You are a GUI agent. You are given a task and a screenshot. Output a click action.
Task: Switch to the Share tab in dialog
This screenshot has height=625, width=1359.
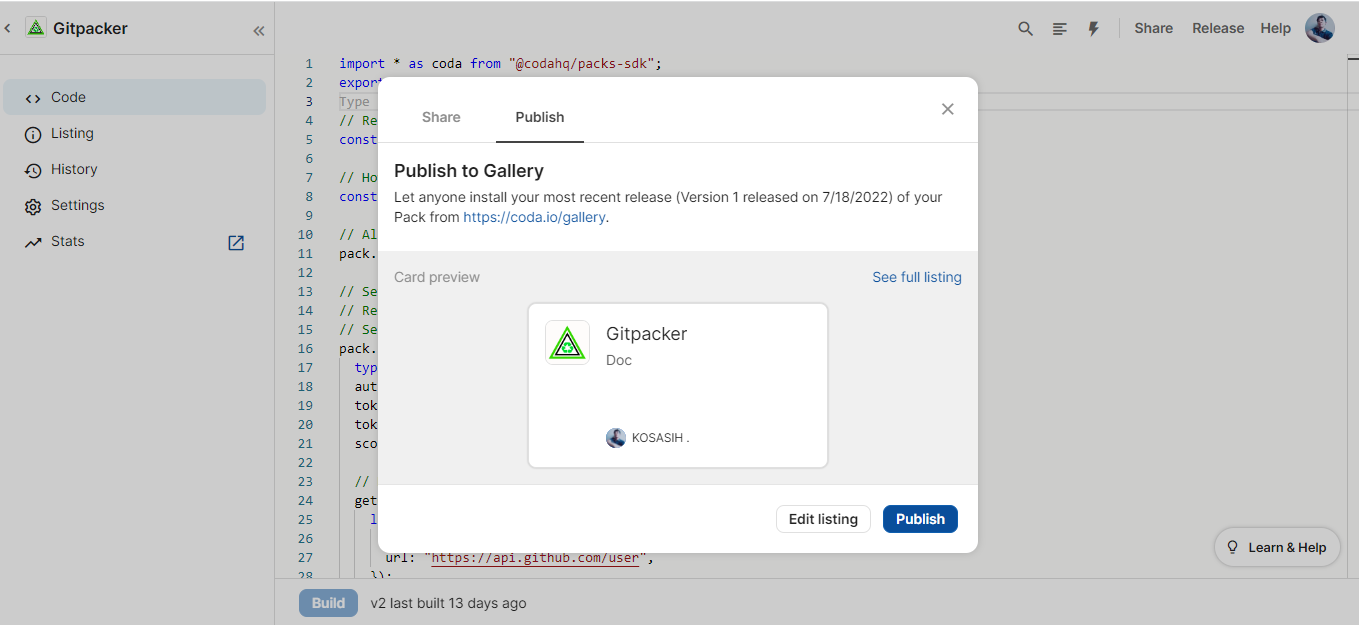441,117
